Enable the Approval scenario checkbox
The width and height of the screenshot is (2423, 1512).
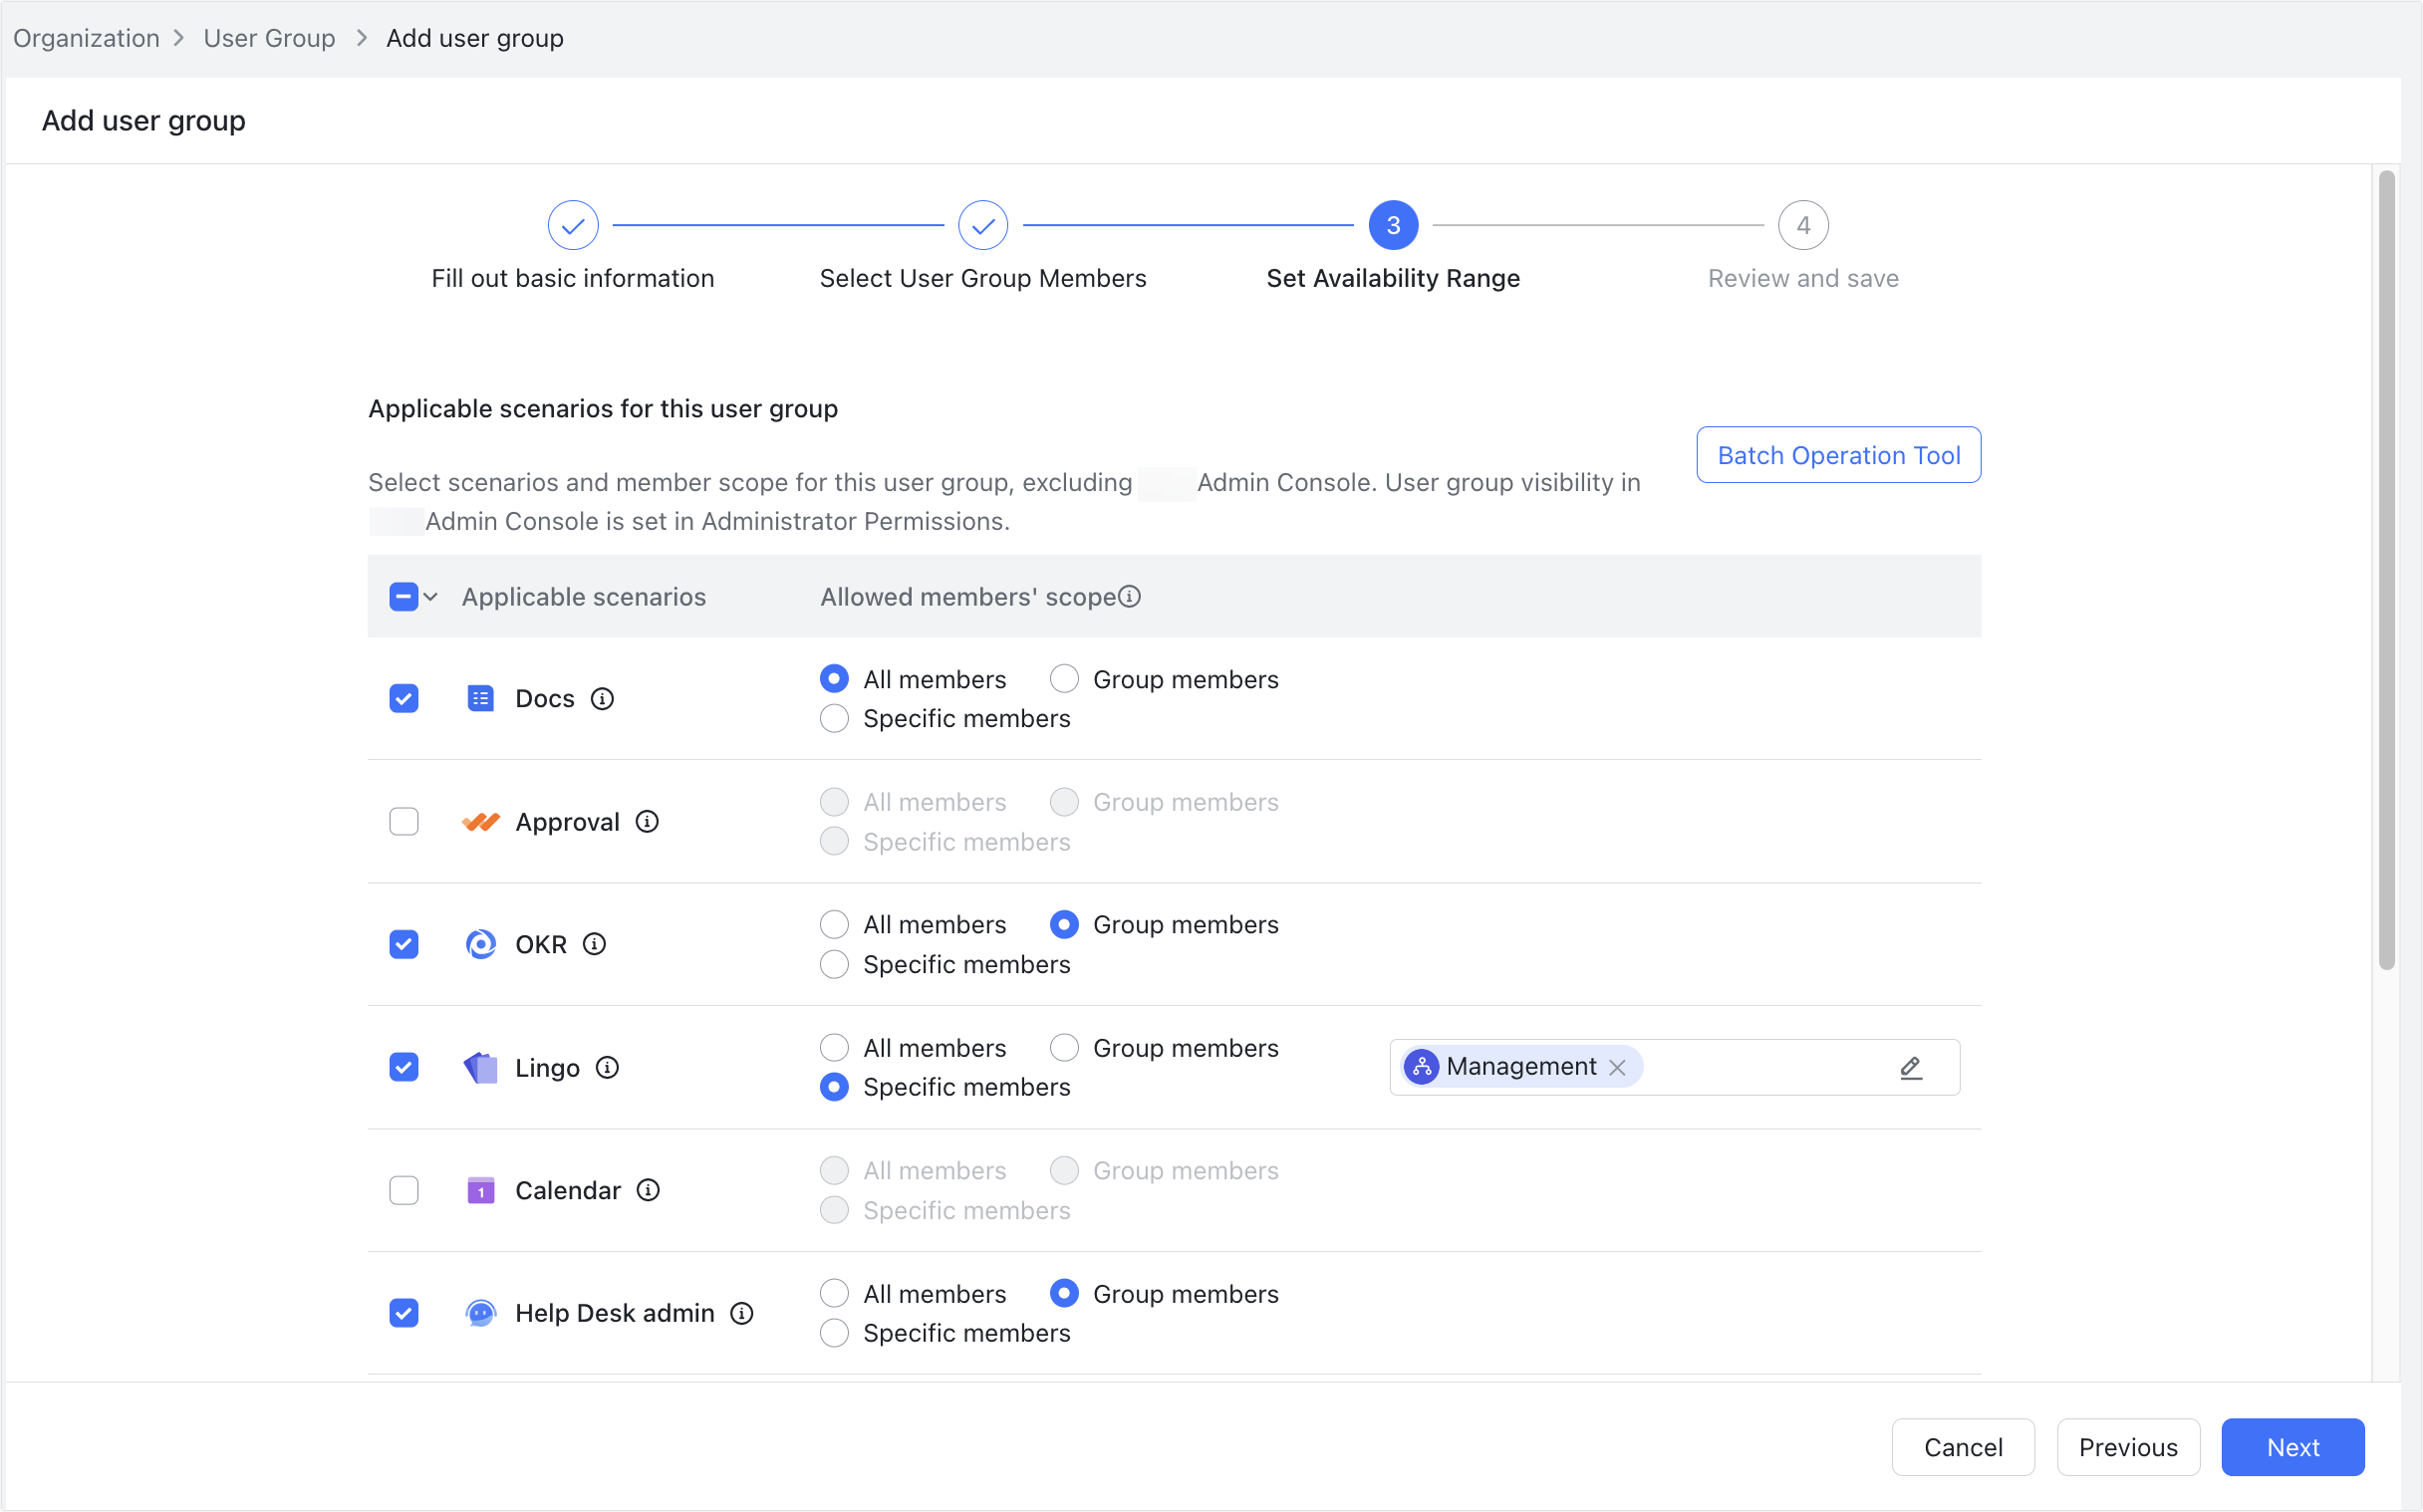pyautogui.click(x=404, y=821)
